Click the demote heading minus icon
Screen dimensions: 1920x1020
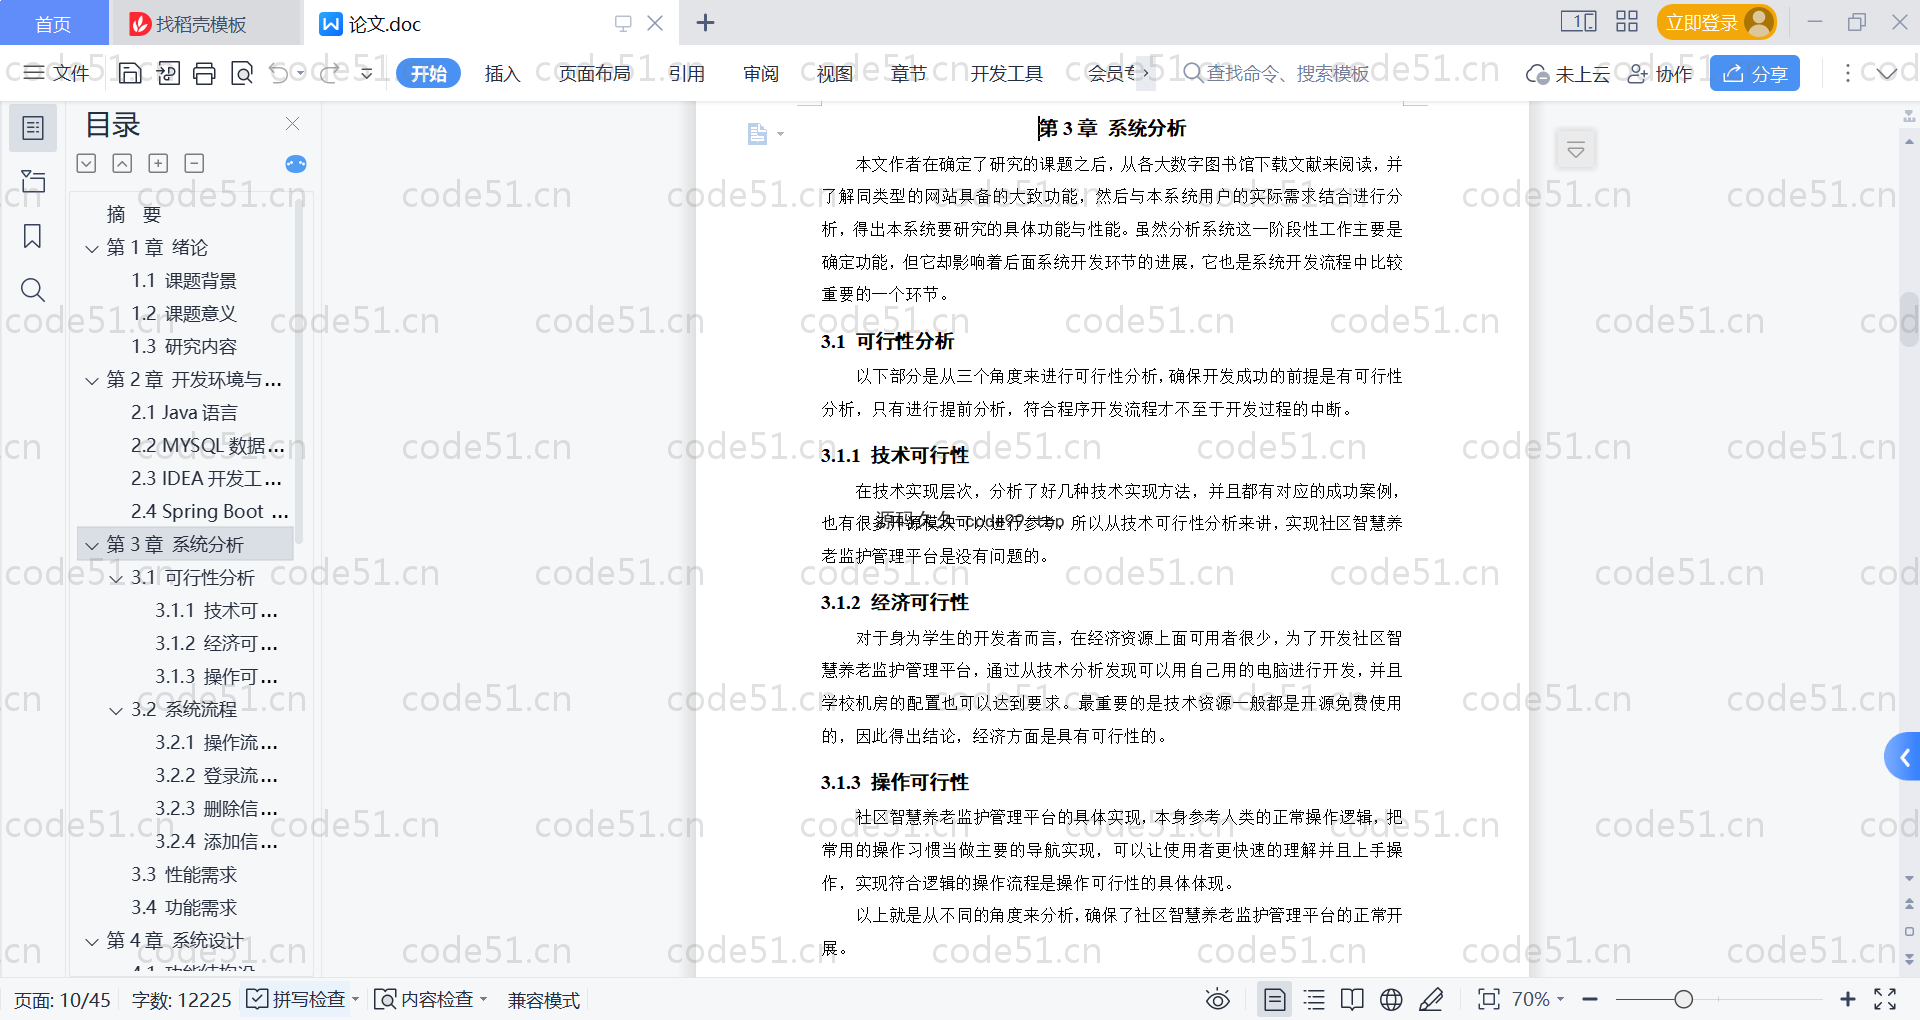pos(194,163)
